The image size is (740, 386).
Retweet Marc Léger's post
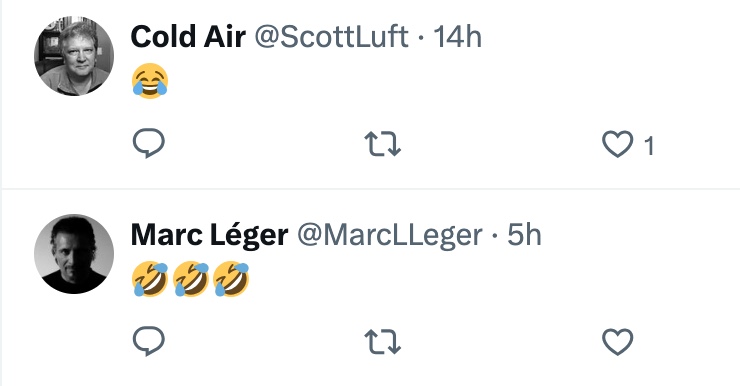pyautogui.click(x=383, y=342)
